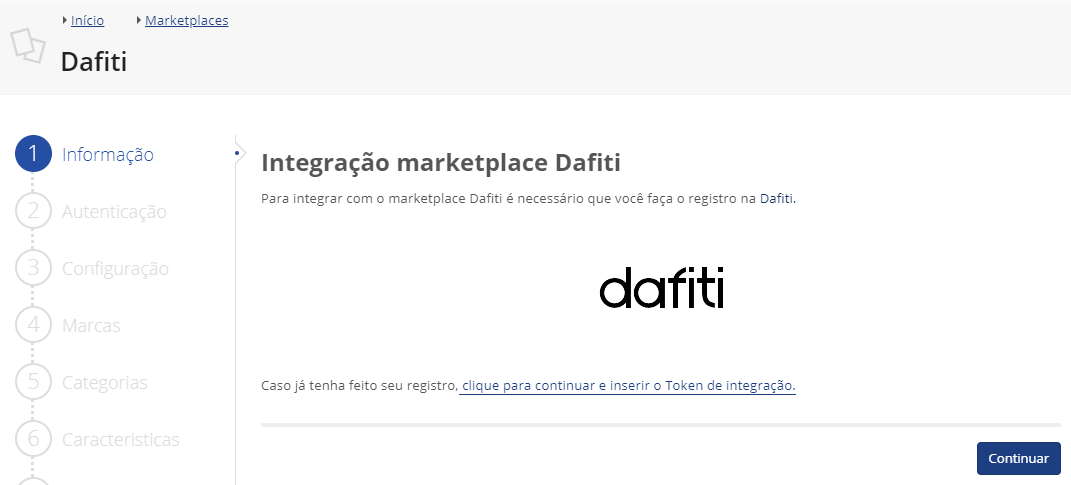Click the Integração marketplace Dafiti heading

[441, 163]
